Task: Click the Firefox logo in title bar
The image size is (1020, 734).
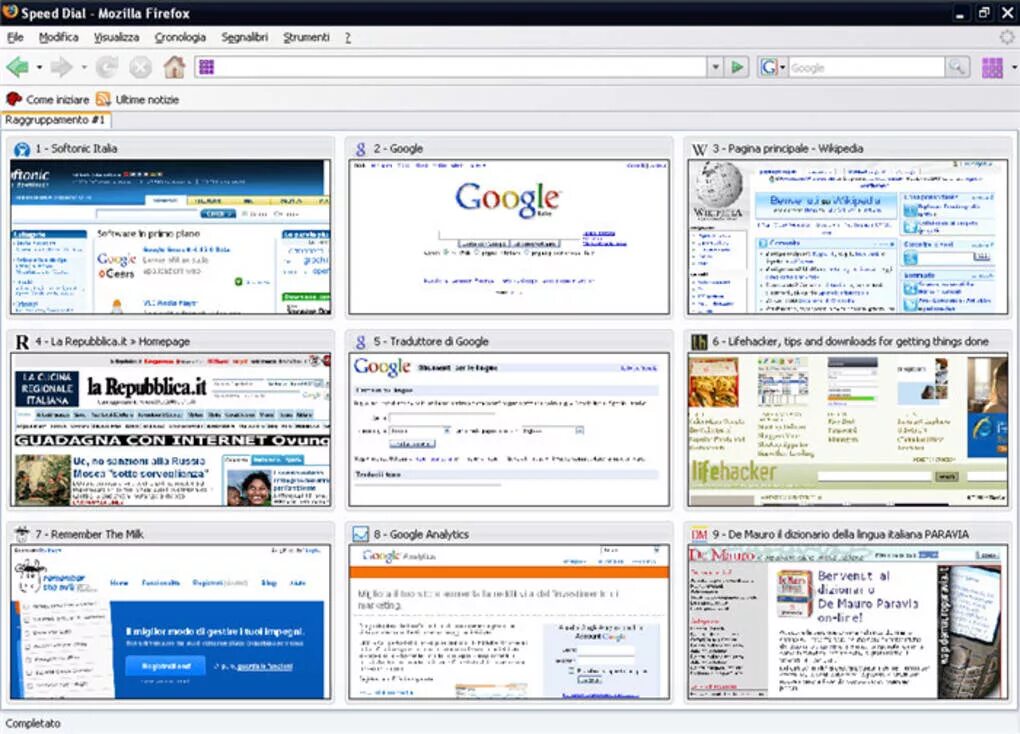Action: click(x=10, y=12)
